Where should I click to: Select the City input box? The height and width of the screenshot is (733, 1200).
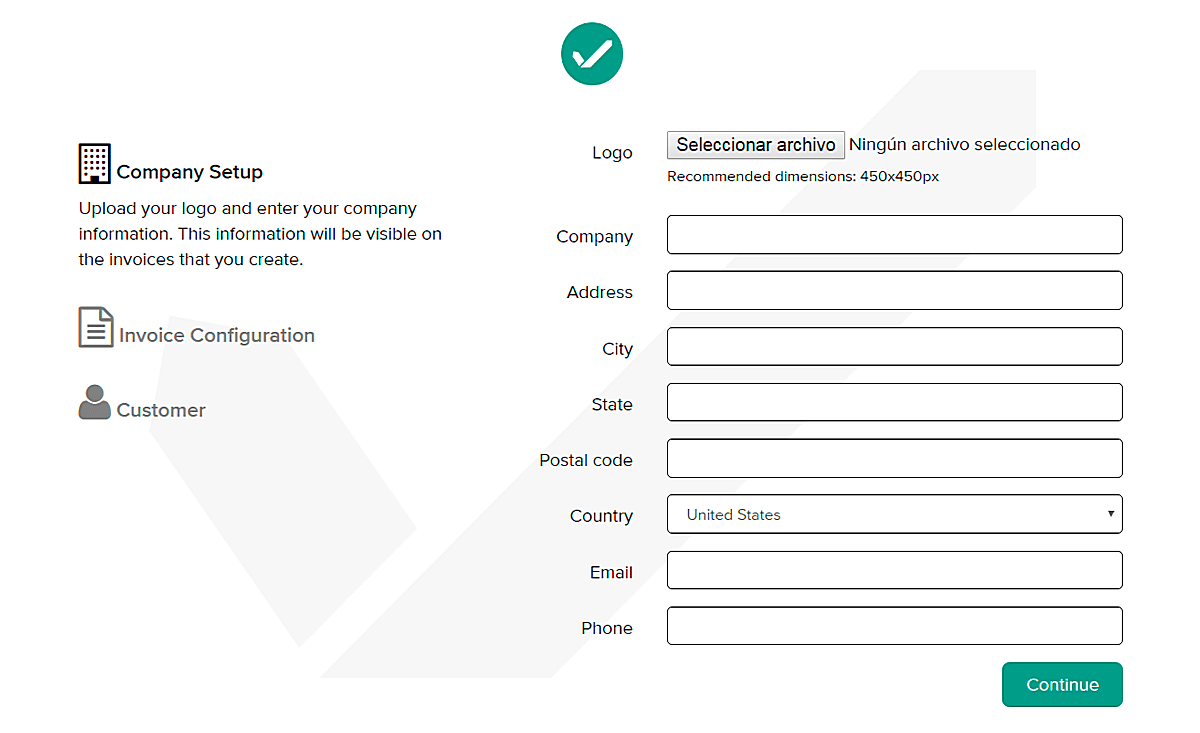tap(894, 347)
